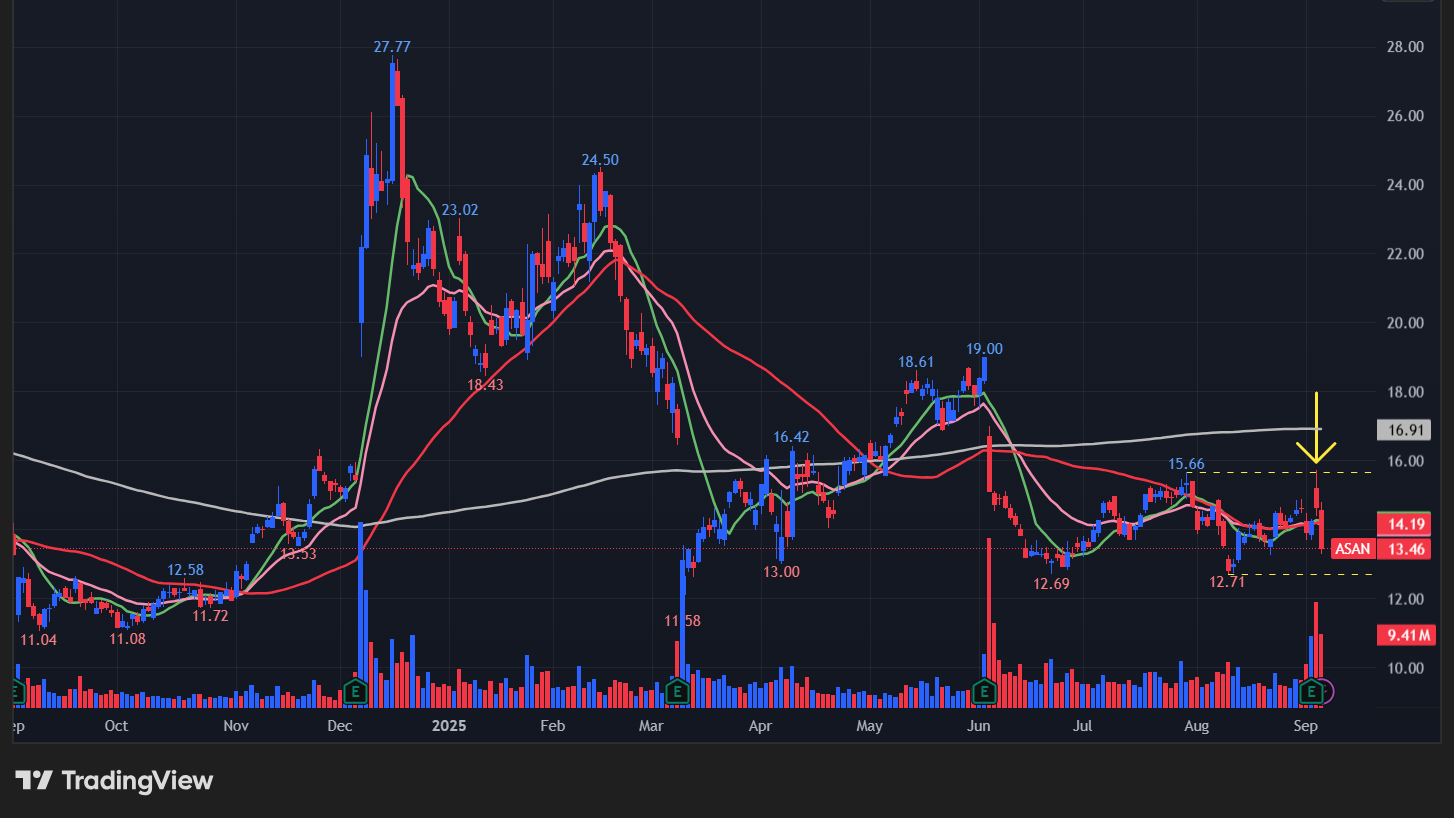Viewport: 1454px width, 818px height.
Task: Click the Apr time axis label
Action: tap(760, 726)
